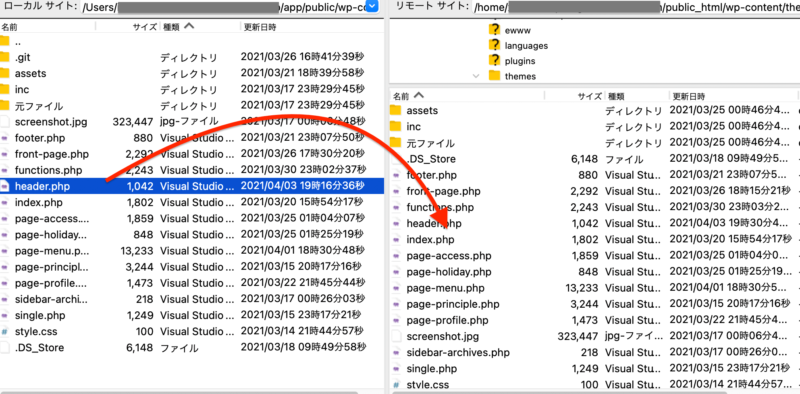Select footer.php file icon in local list

pyautogui.click(x=4, y=138)
